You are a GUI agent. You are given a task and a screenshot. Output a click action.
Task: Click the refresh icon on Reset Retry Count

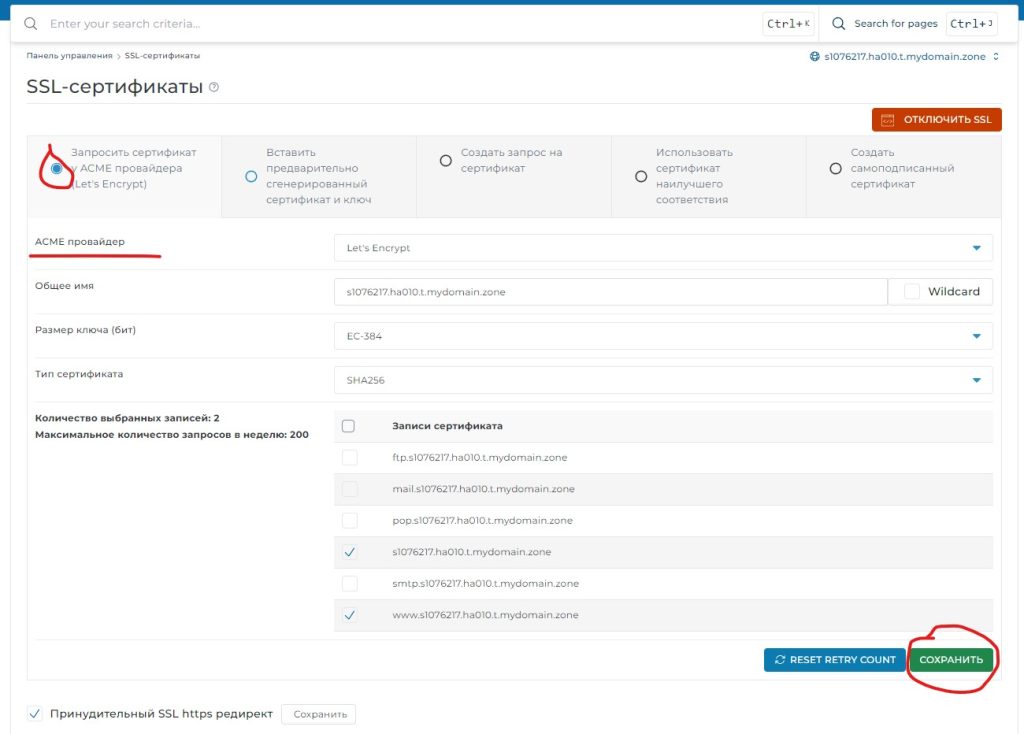point(780,660)
